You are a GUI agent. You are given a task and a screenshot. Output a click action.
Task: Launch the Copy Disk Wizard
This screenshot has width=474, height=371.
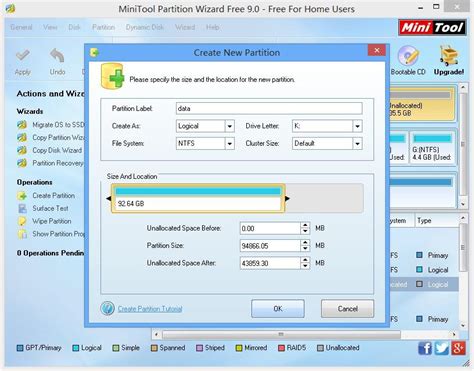point(50,150)
